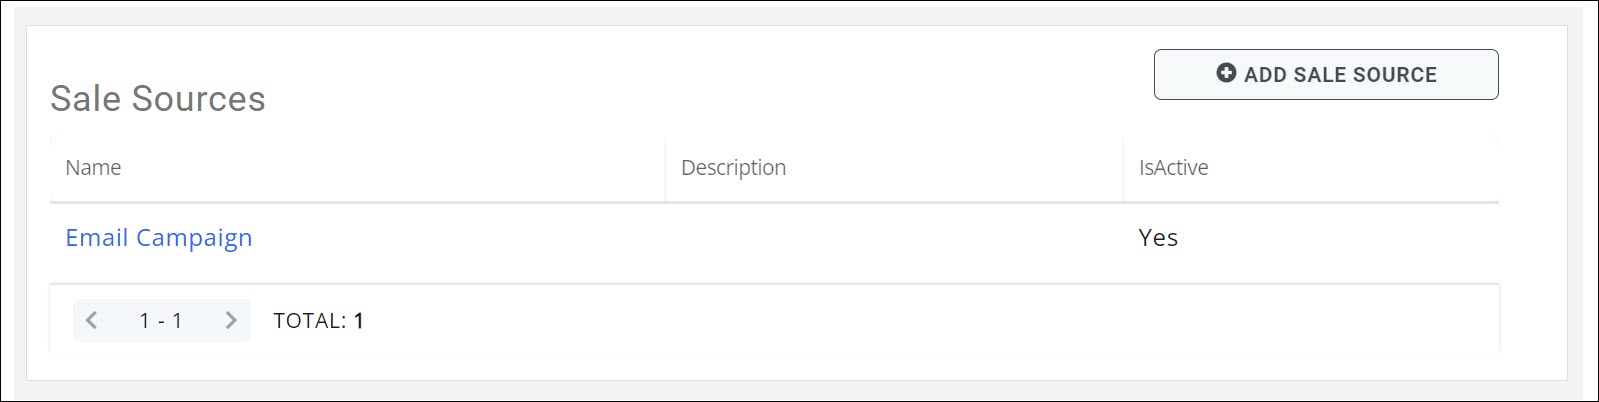Go to the next page with right chevron
The width and height of the screenshot is (1599, 402).
click(x=231, y=320)
